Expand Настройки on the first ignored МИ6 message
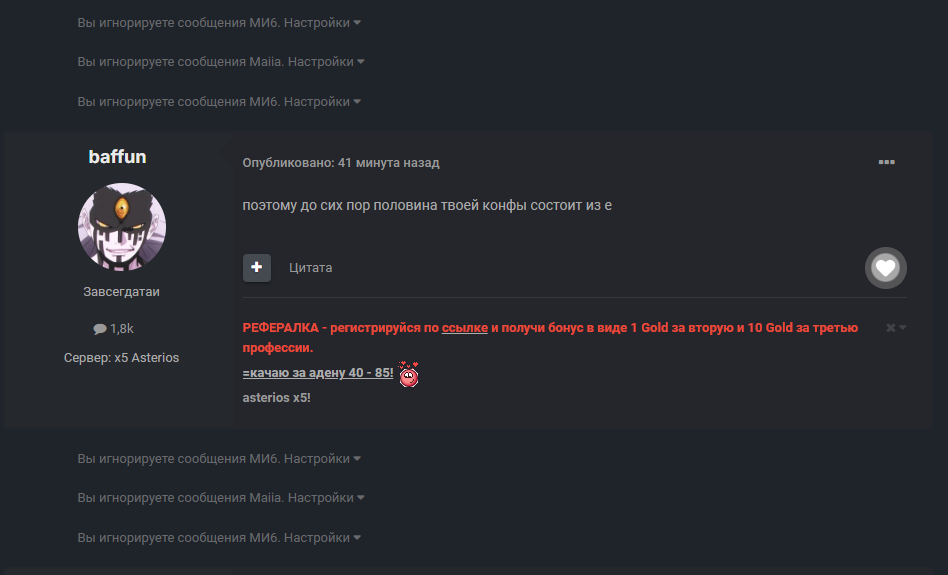 (x=322, y=22)
